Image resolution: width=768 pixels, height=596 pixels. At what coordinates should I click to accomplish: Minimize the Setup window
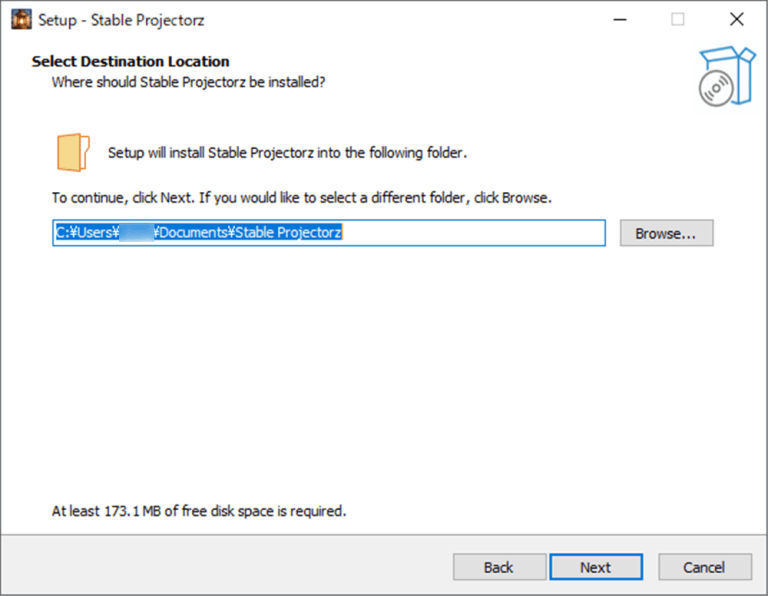pyautogui.click(x=618, y=19)
